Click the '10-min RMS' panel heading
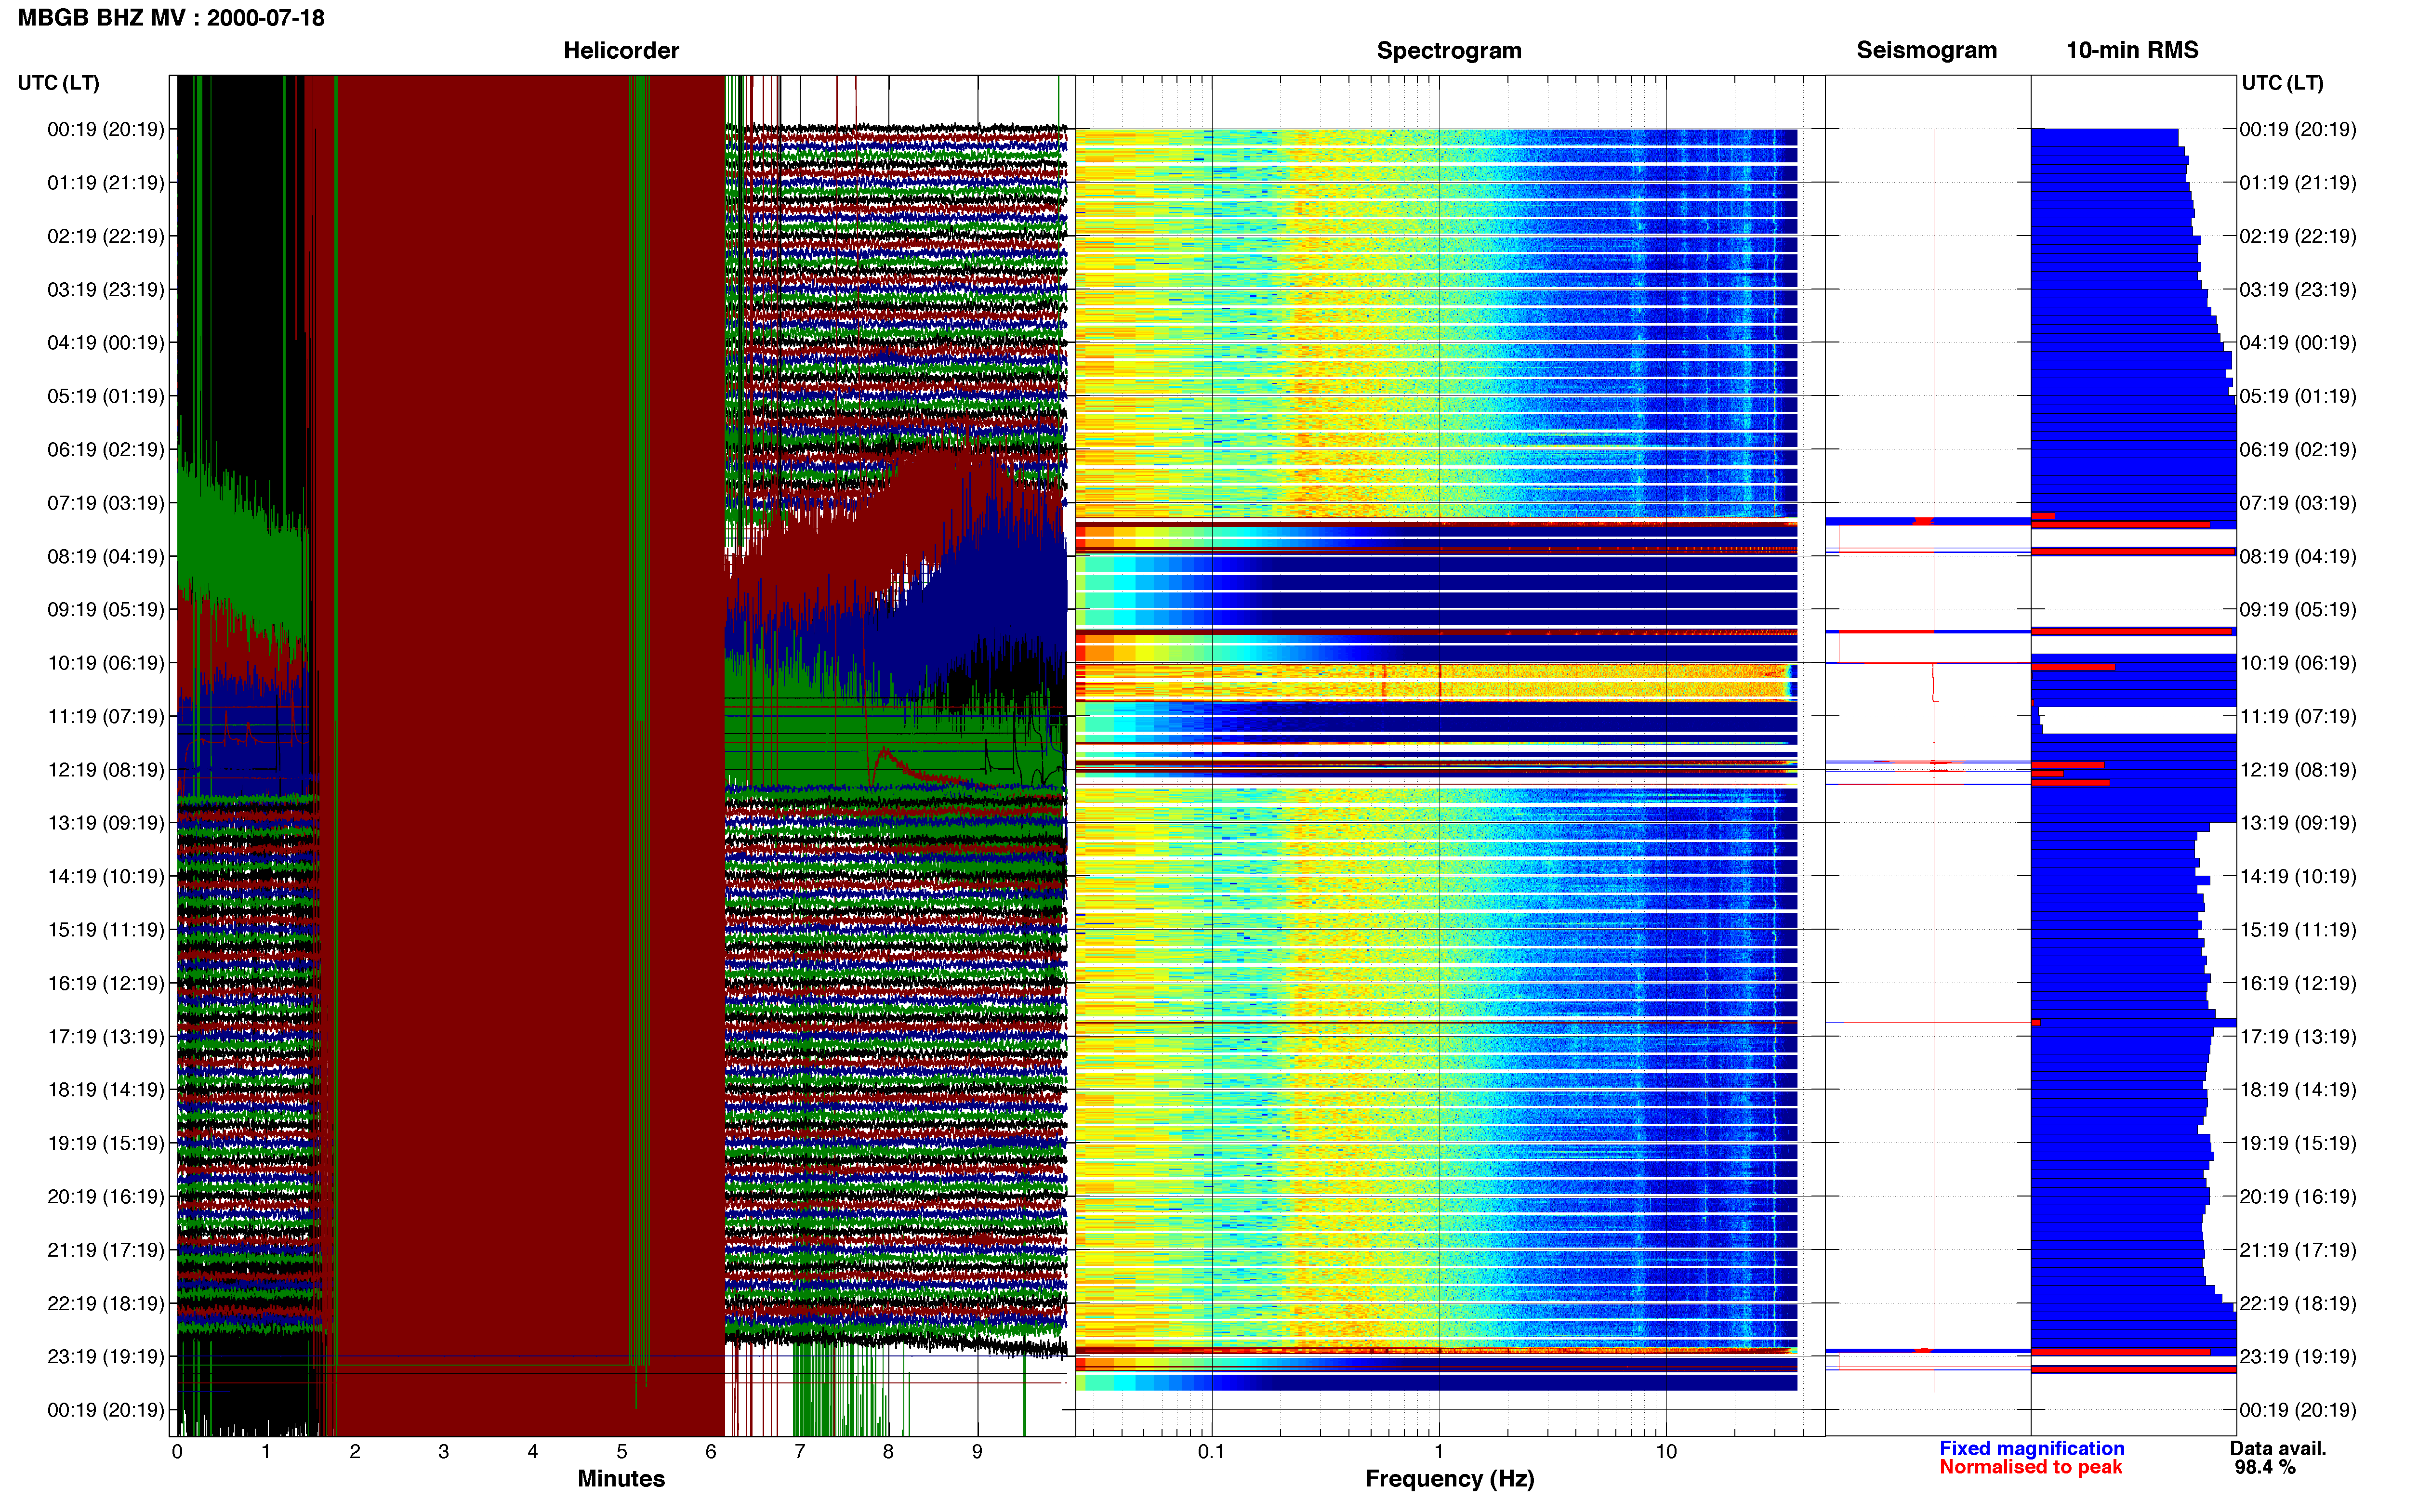The width and height of the screenshot is (2418, 1512). point(2132,50)
